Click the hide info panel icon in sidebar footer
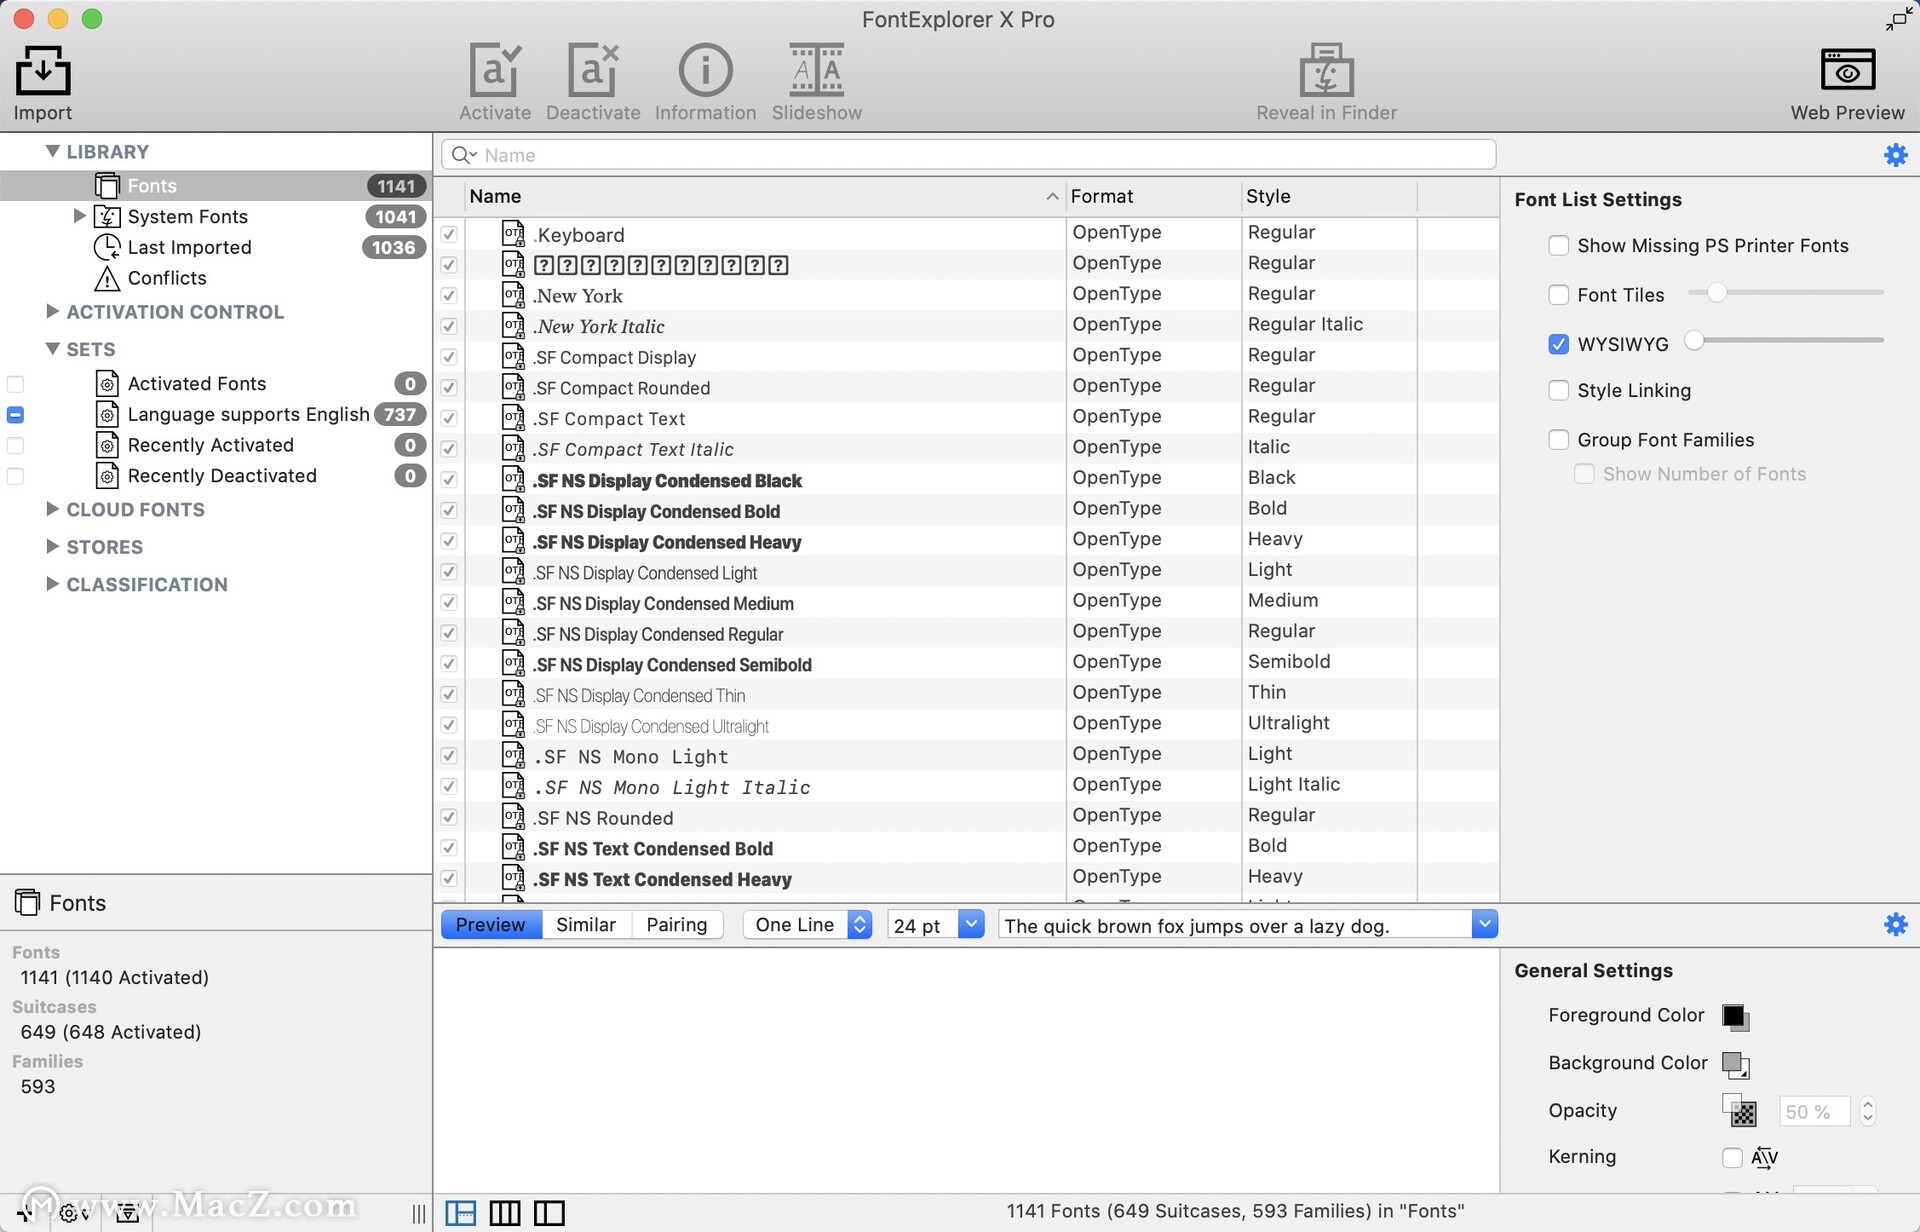 pos(127,1213)
